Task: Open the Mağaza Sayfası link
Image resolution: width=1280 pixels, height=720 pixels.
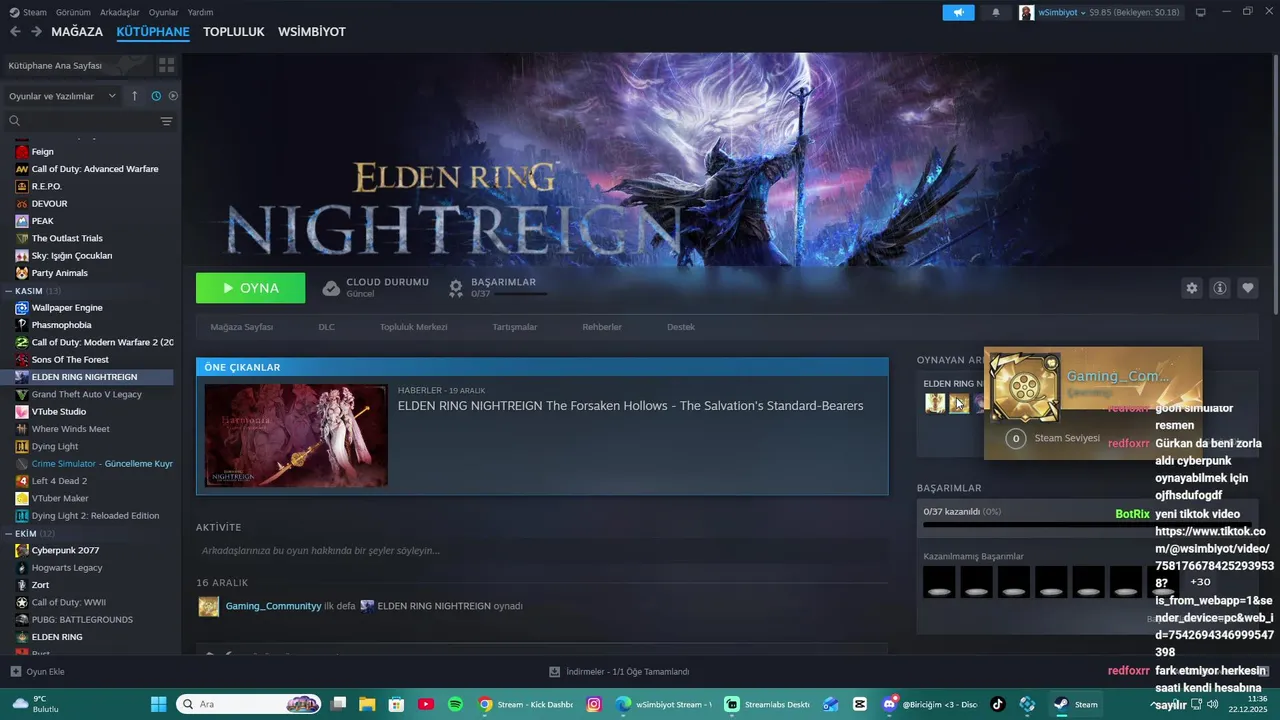Action: click(241, 327)
